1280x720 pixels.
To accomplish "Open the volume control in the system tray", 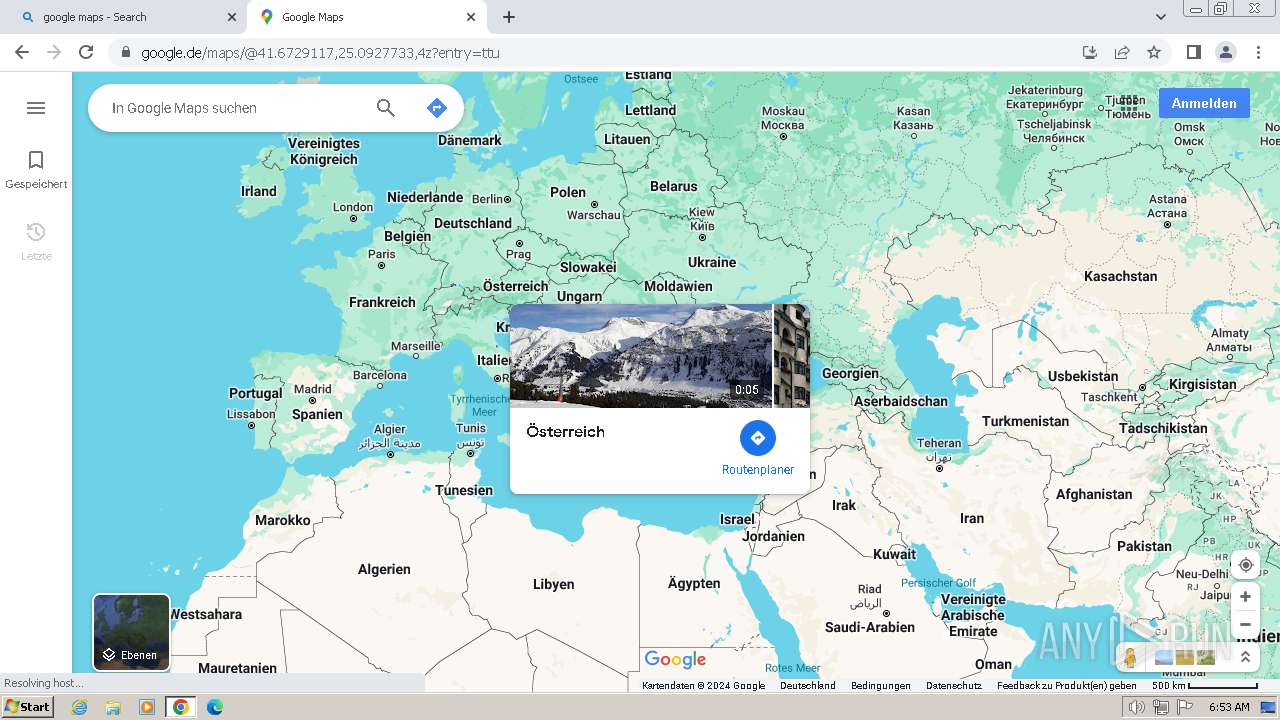I will (x=1137, y=707).
